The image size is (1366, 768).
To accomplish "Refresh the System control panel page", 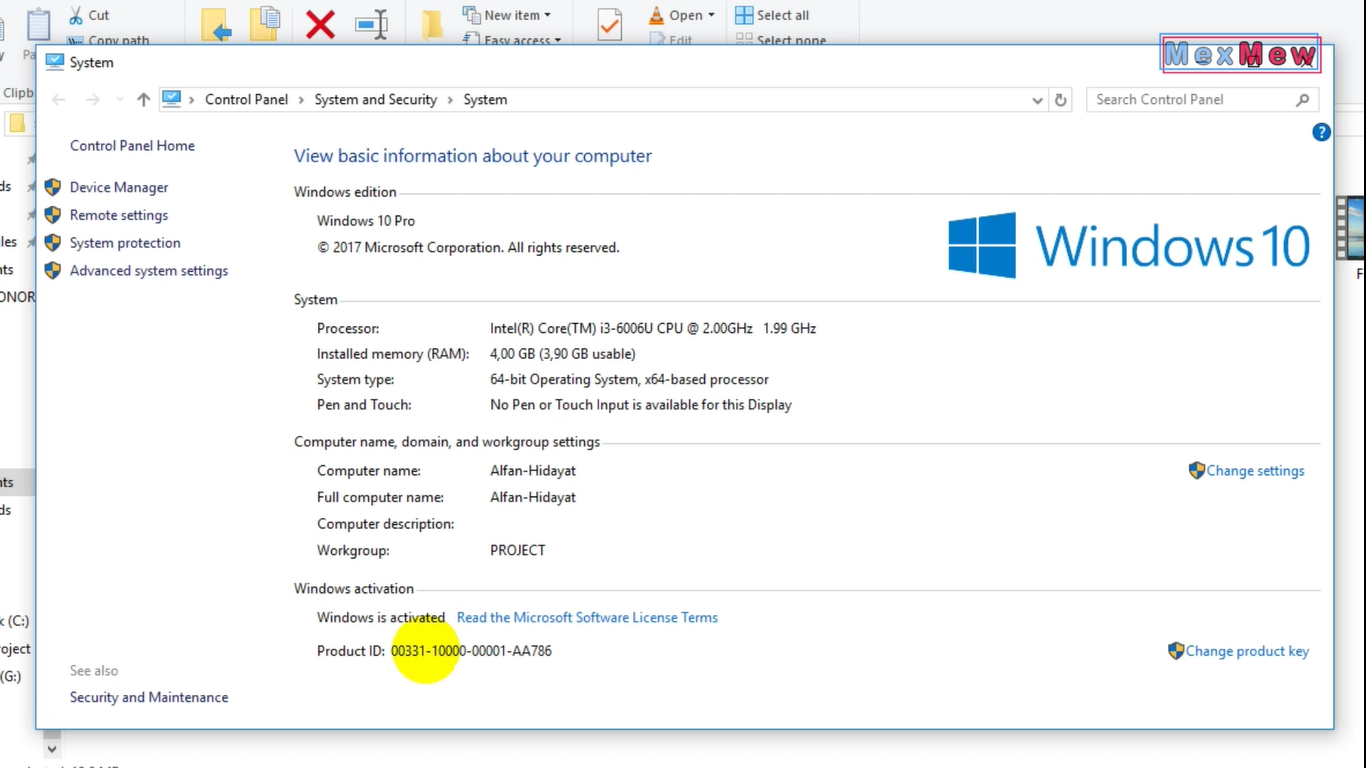I will [1061, 99].
